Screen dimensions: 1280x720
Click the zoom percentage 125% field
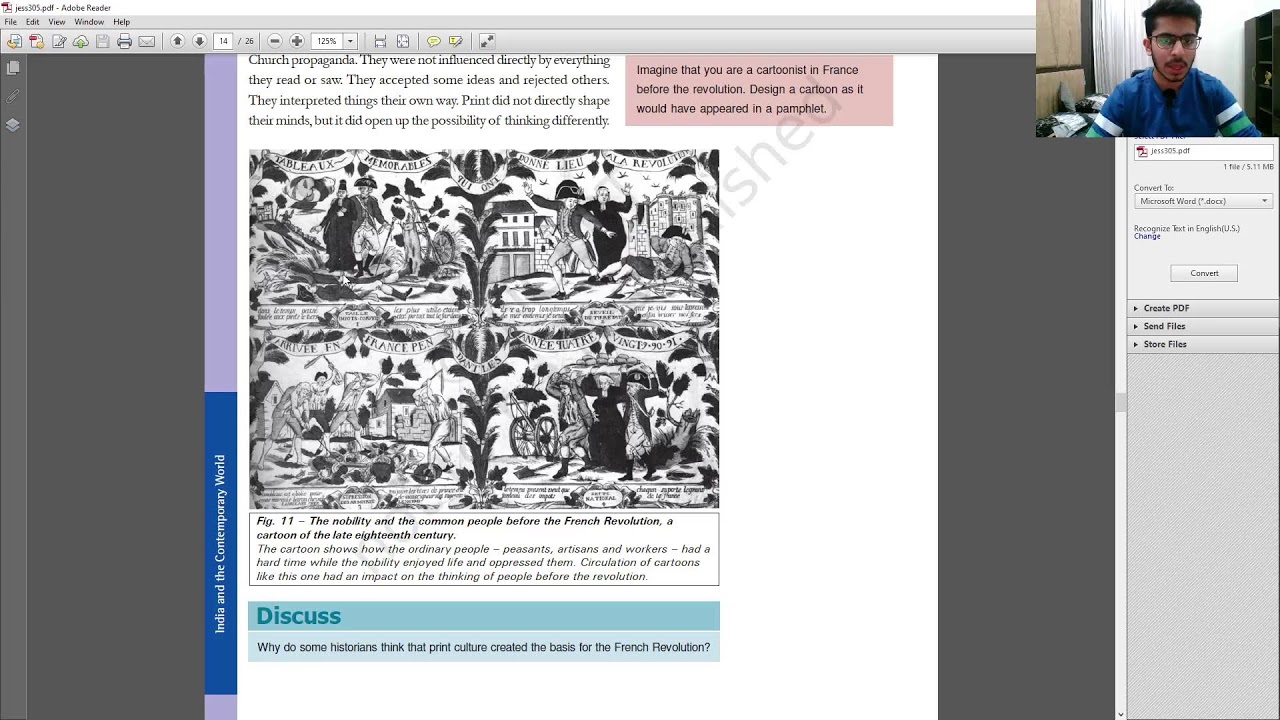pyautogui.click(x=327, y=41)
